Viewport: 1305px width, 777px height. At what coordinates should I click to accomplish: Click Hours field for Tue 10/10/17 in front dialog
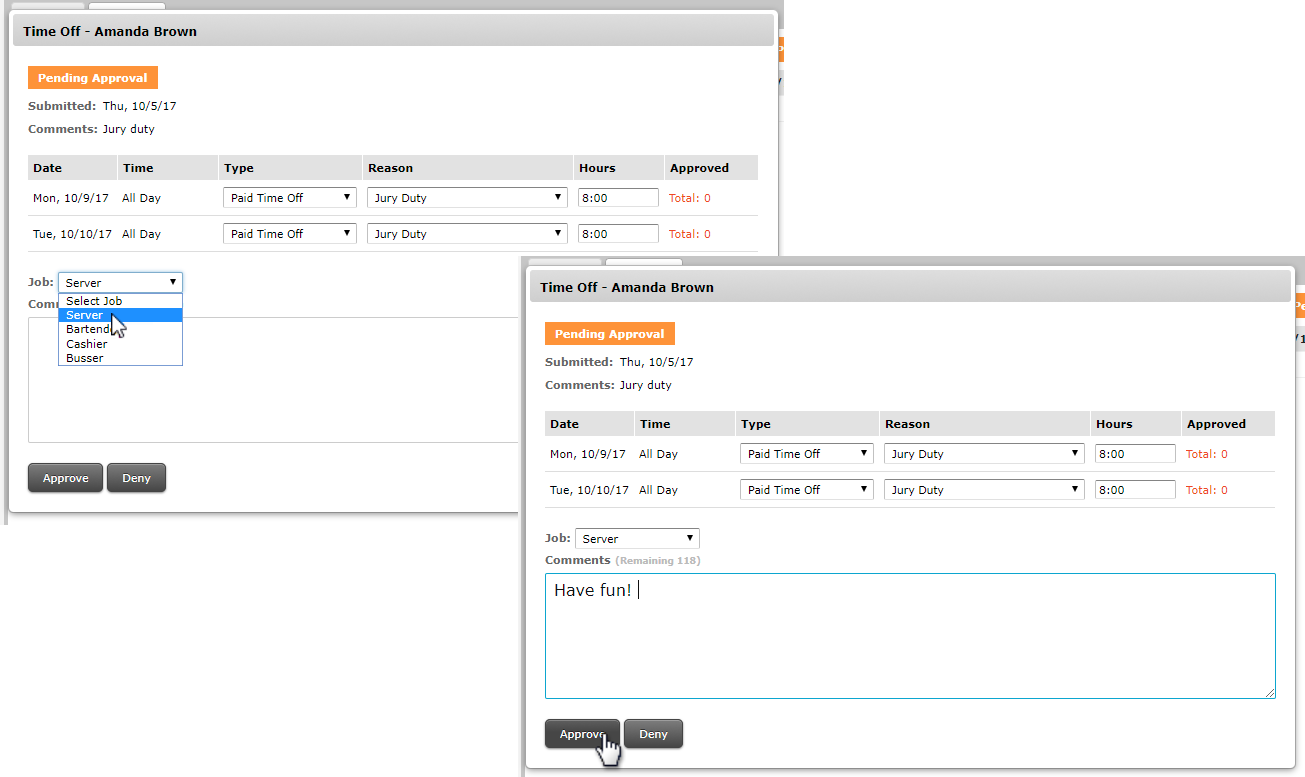tap(1135, 490)
